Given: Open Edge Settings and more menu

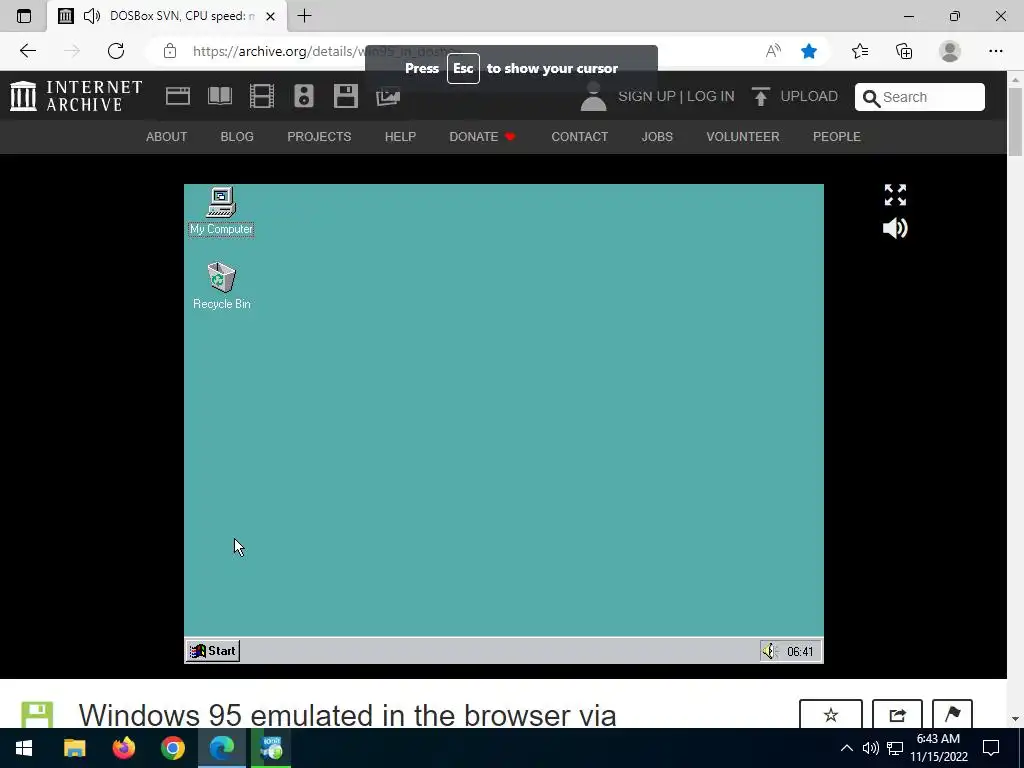Looking at the screenshot, I should point(995,51).
